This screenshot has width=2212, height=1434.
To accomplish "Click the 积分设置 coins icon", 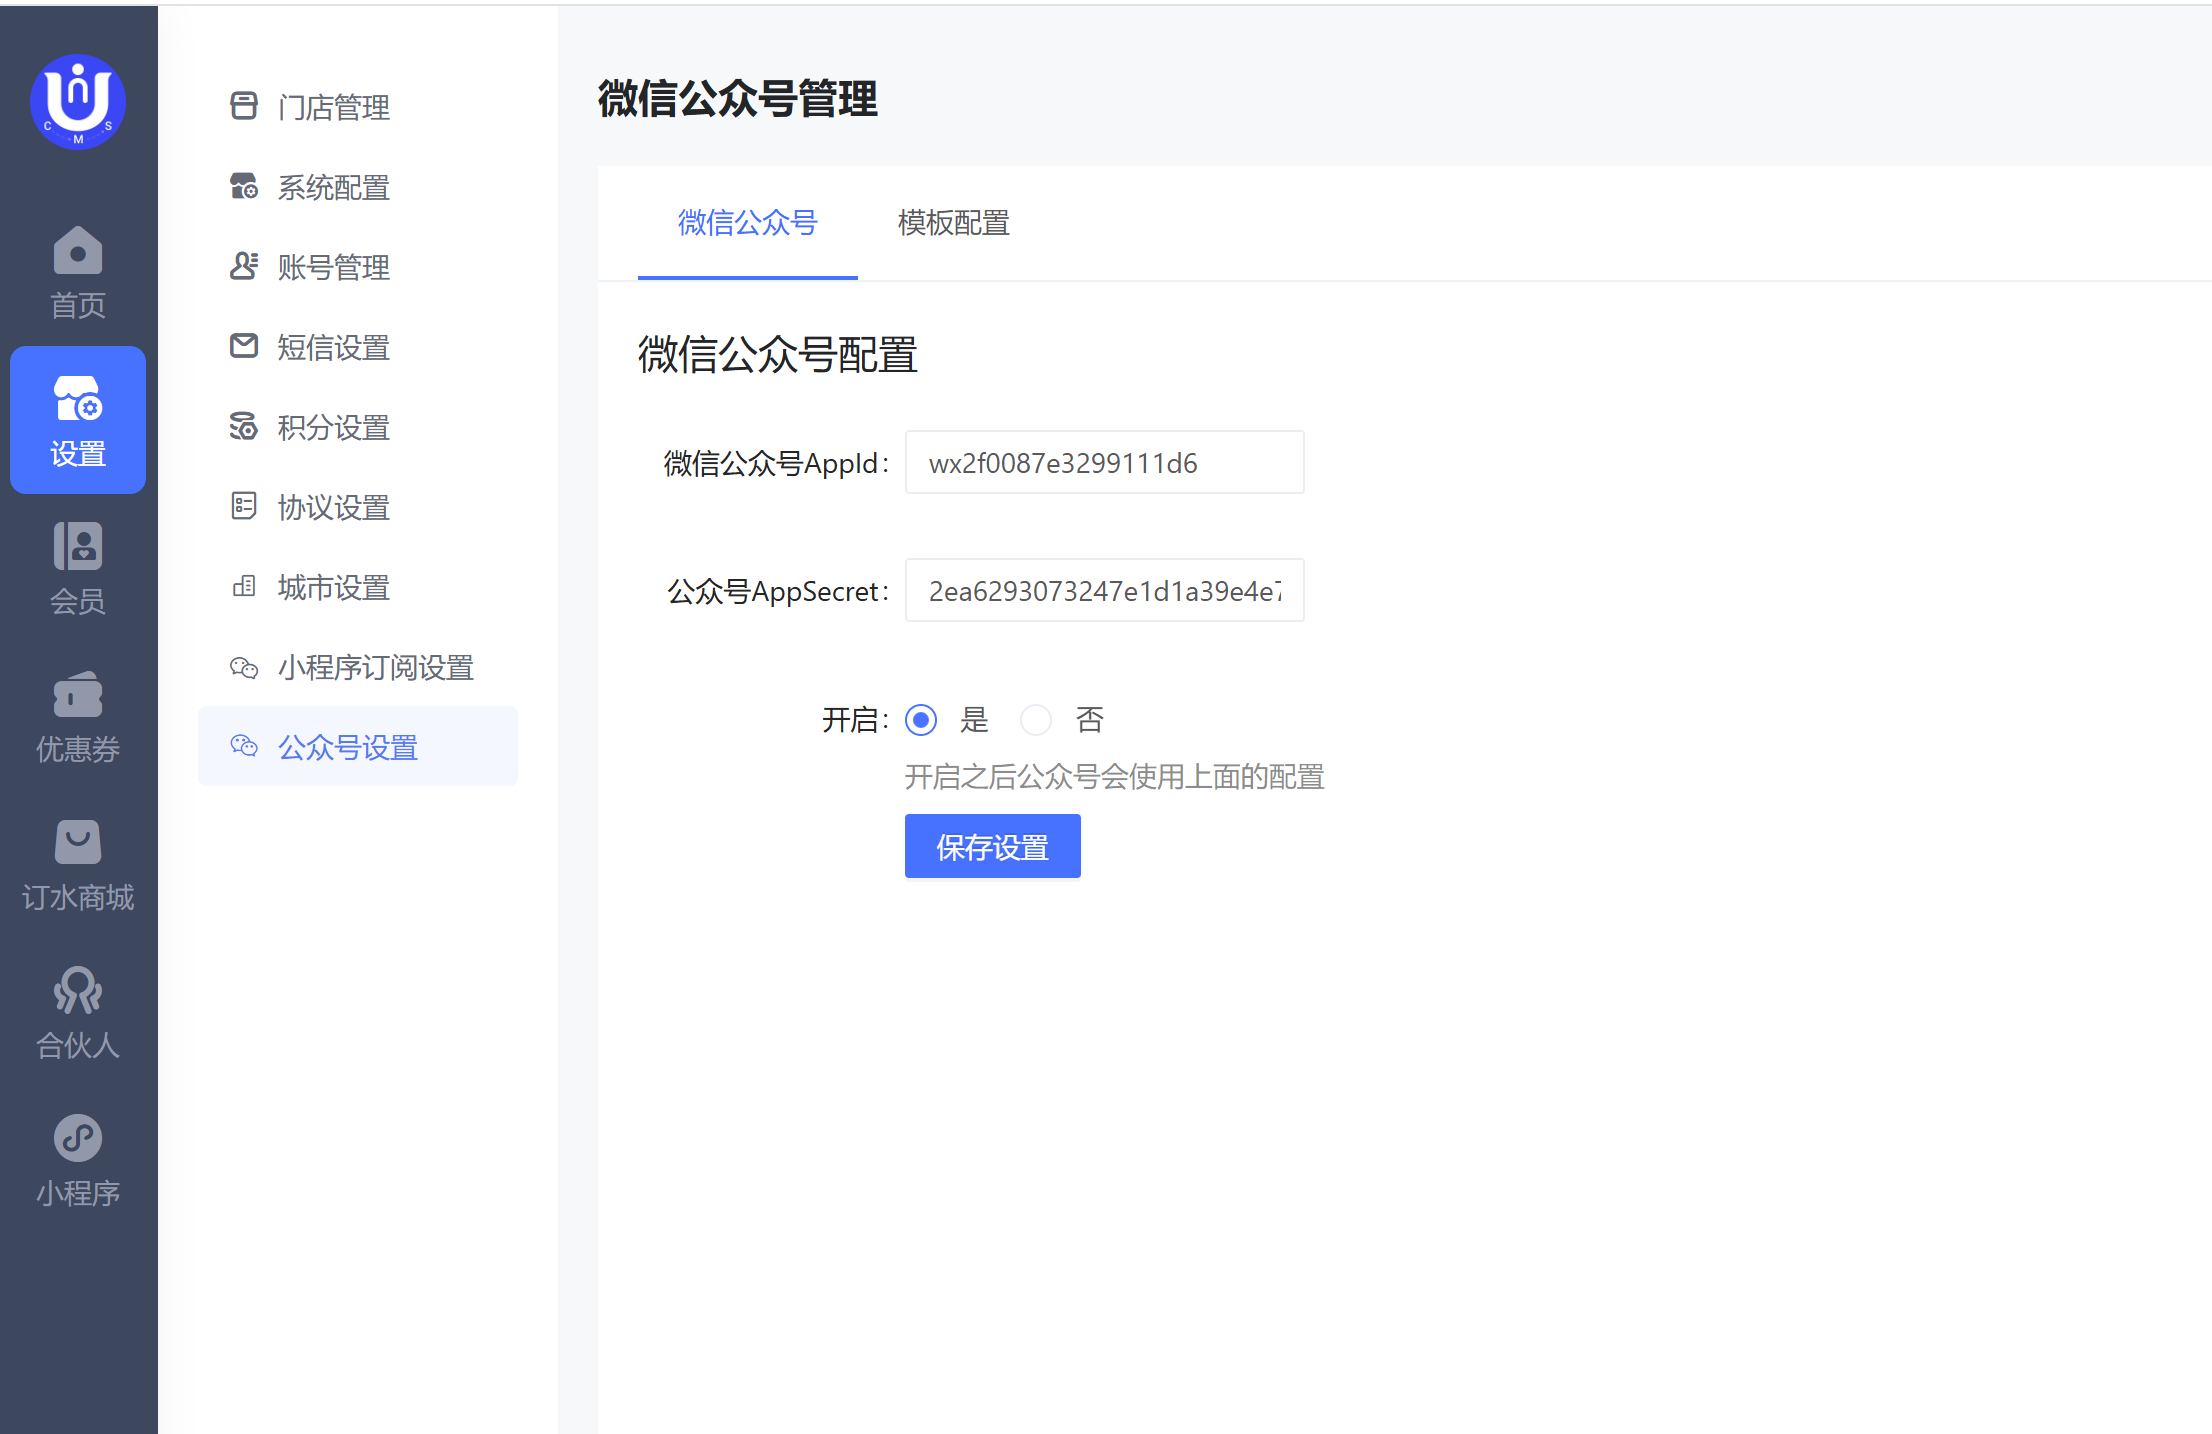I will [x=244, y=426].
